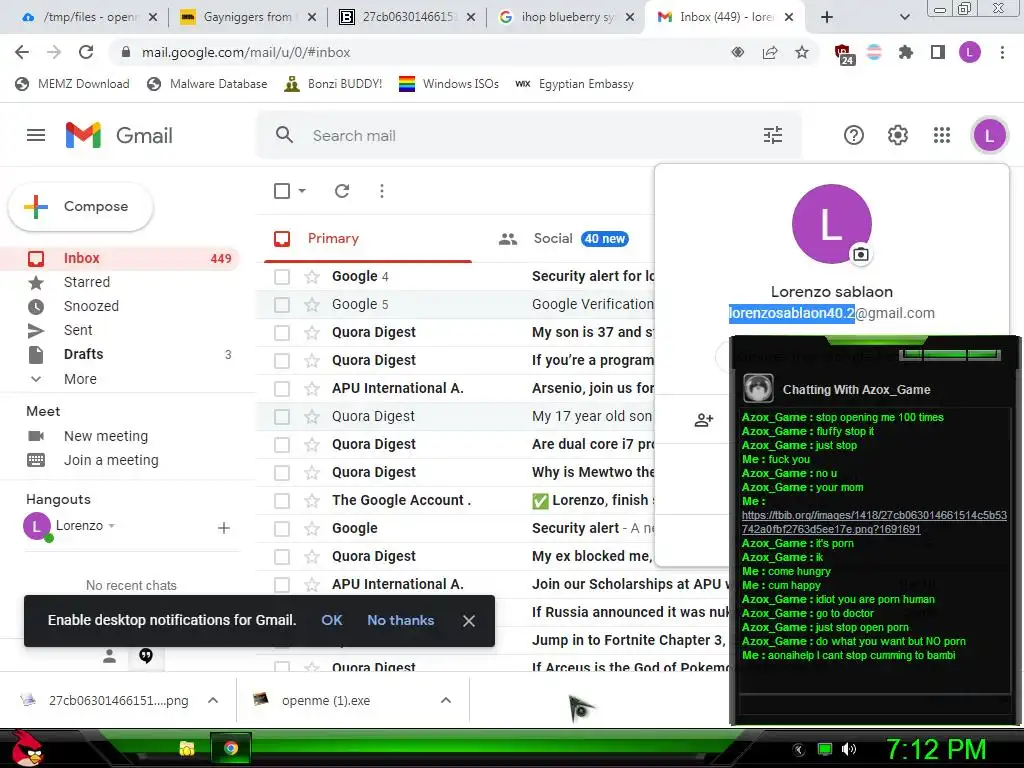Screen dimensions: 1024x768
Task: Click the search magnifier icon
Action: (284, 135)
